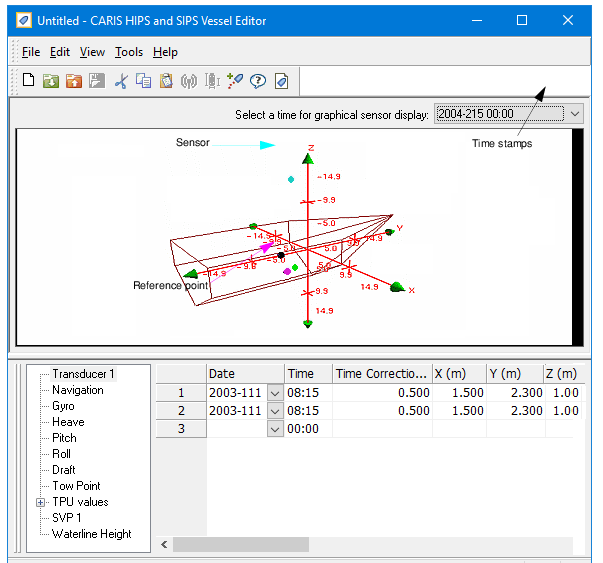Click the Help question mark icon
This screenshot has width=603, height=563.
click(258, 81)
